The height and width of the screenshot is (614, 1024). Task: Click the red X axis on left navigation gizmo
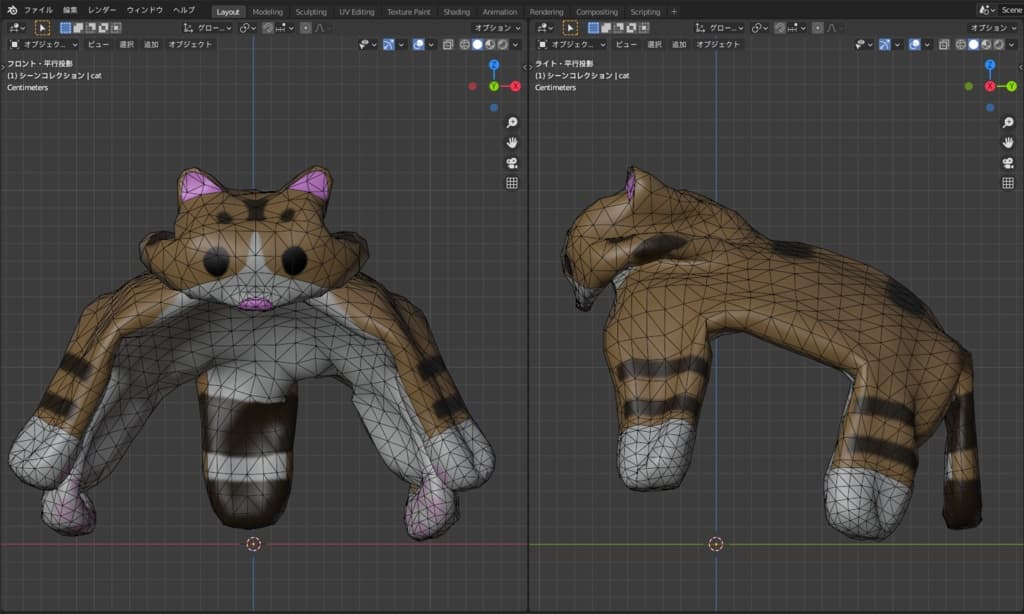tap(516, 86)
